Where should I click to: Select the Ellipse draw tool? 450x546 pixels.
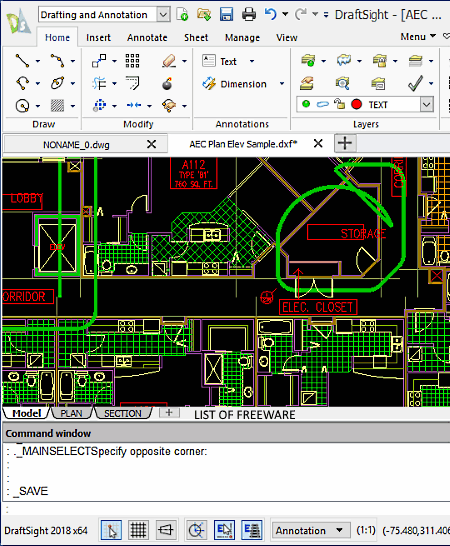pyautogui.click(x=57, y=83)
